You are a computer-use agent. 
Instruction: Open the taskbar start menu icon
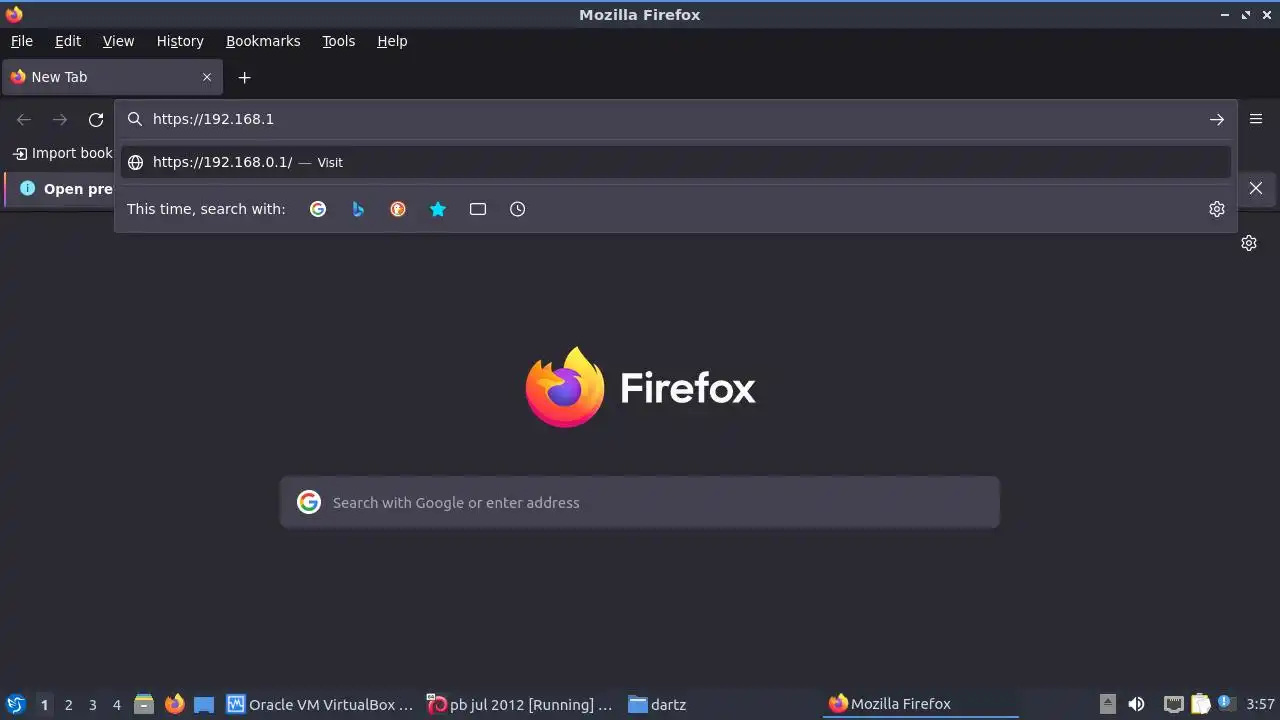16,704
